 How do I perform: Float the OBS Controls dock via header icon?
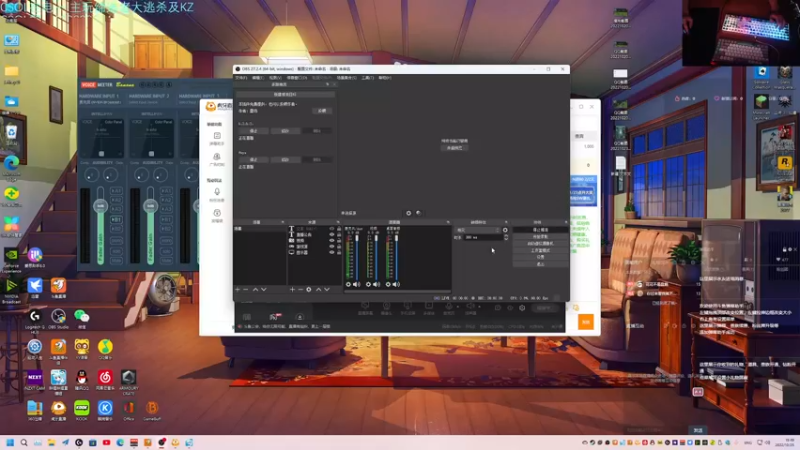566,222
